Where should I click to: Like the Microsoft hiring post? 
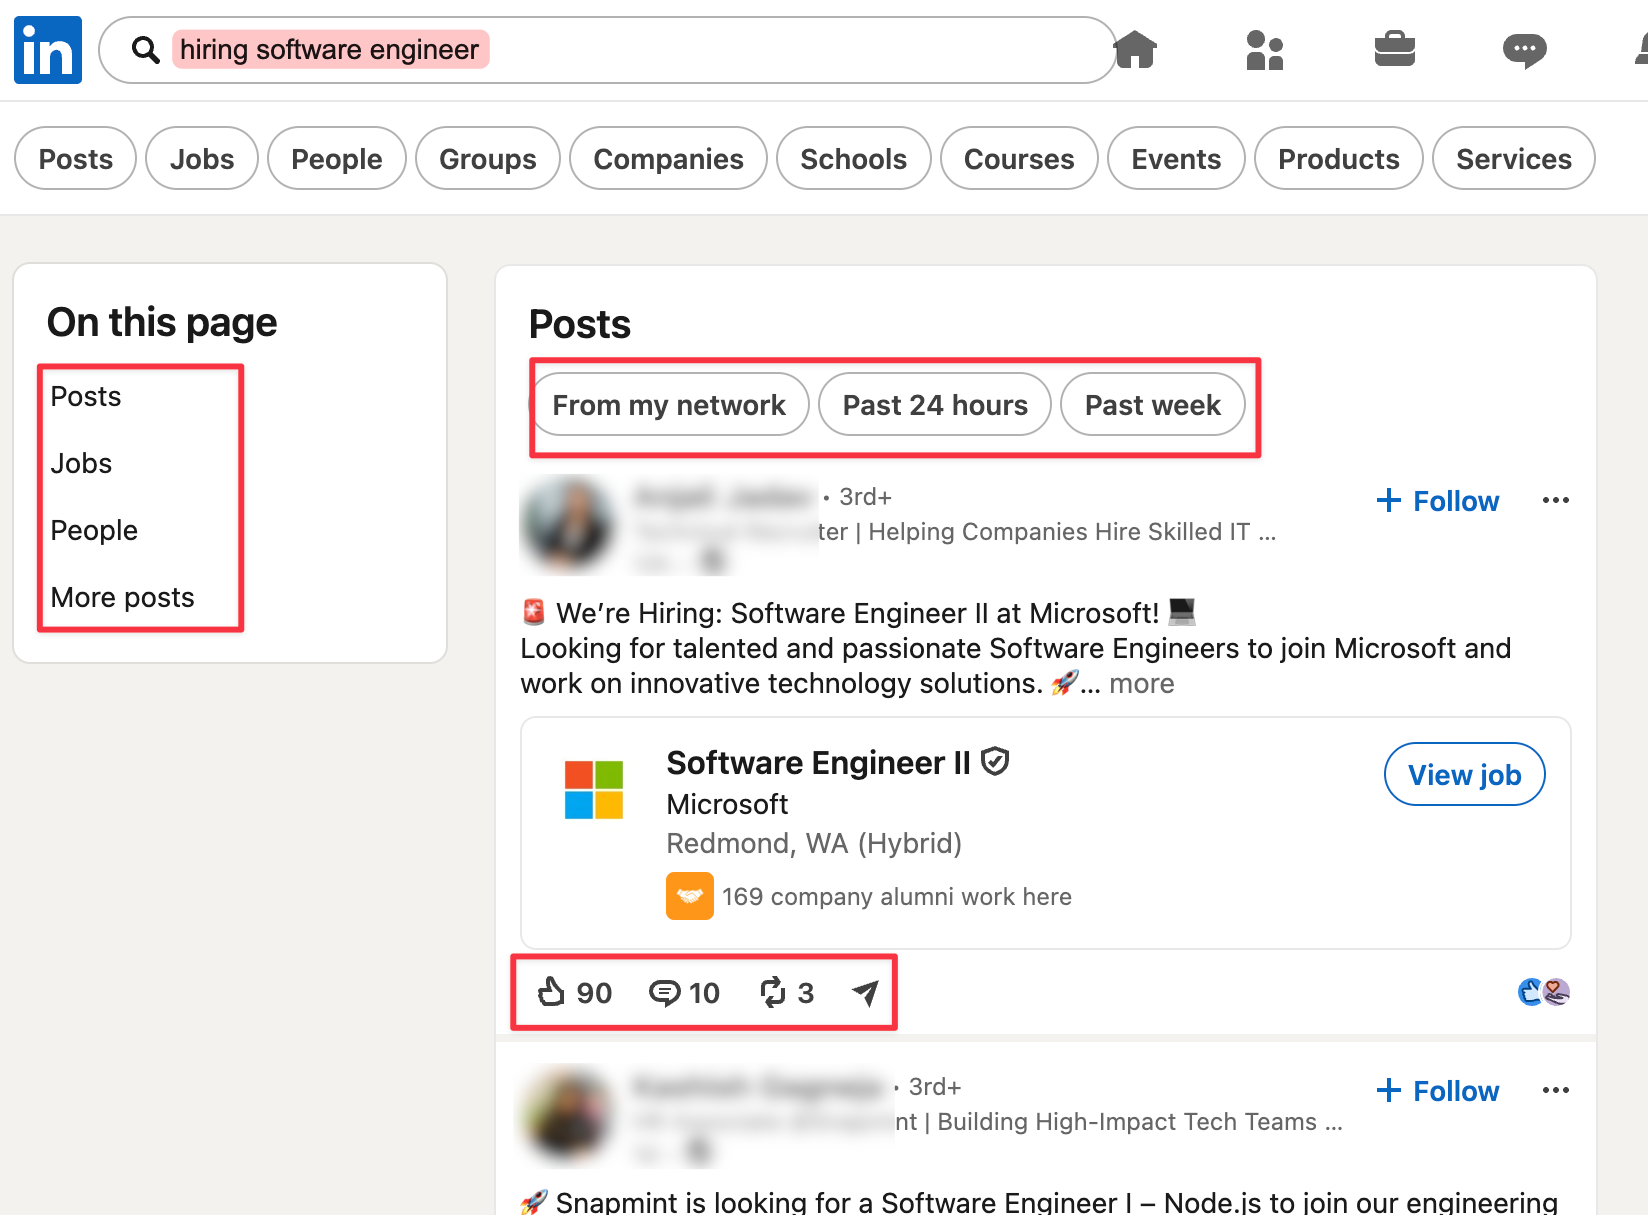[575, 992]
